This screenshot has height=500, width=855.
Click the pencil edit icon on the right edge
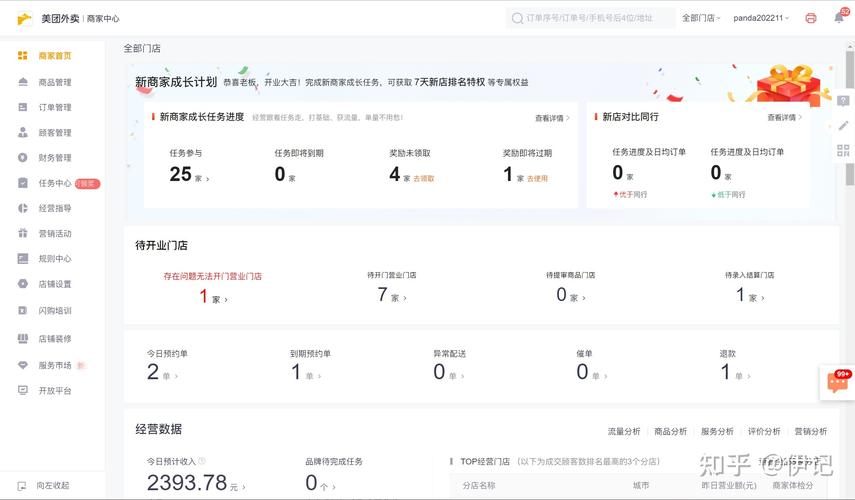click(843, 125)
